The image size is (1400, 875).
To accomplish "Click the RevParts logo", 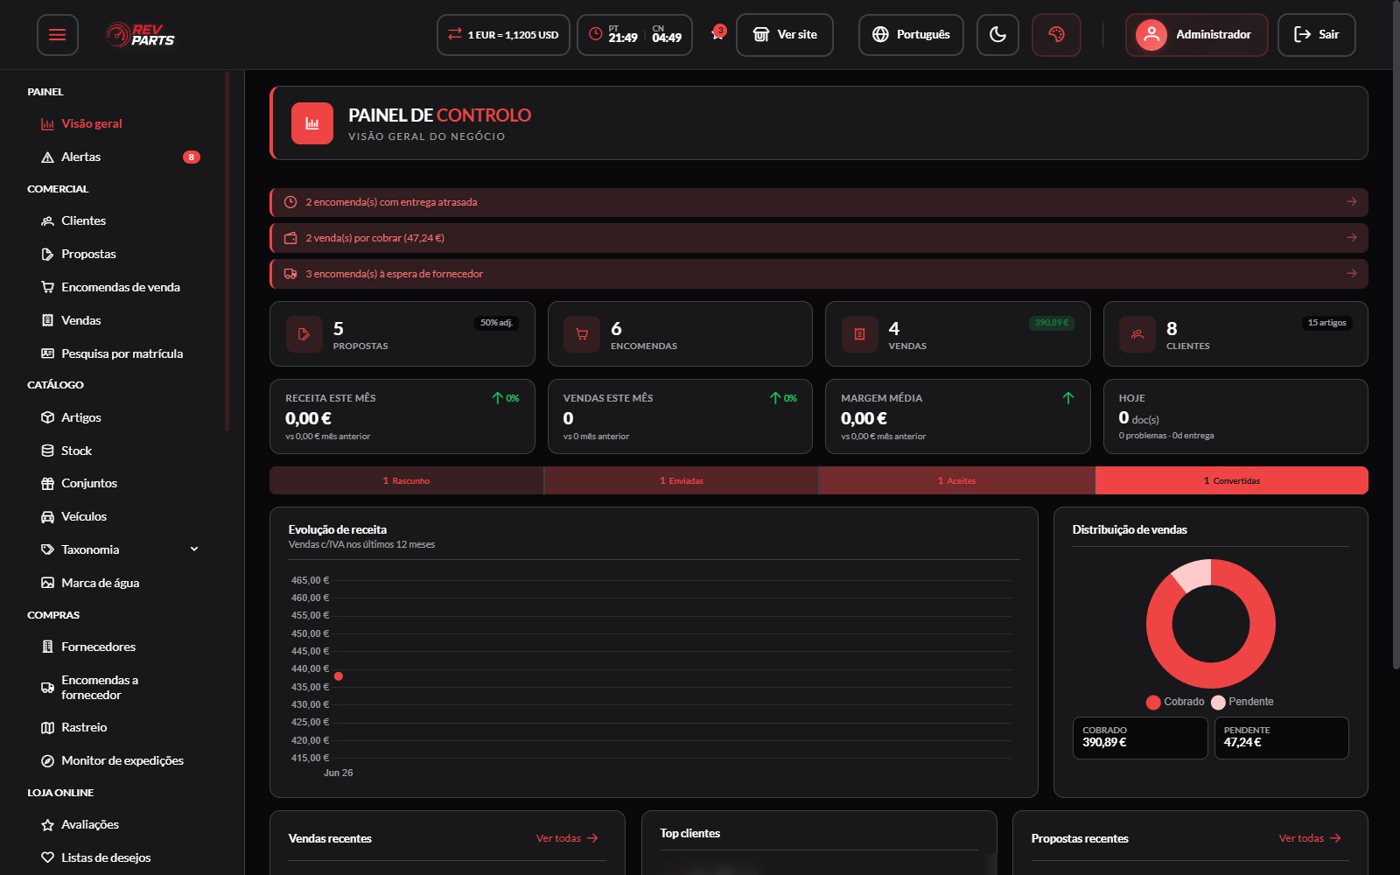I will (x=140, y=35).
